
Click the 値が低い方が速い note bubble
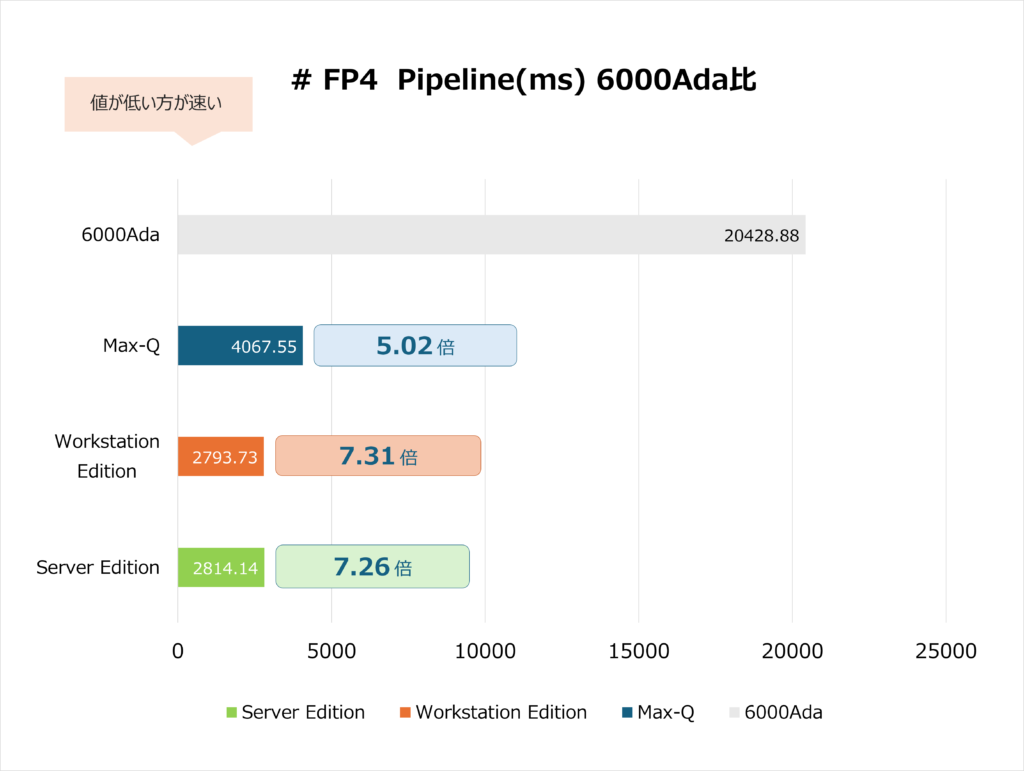tap(158, 104)
